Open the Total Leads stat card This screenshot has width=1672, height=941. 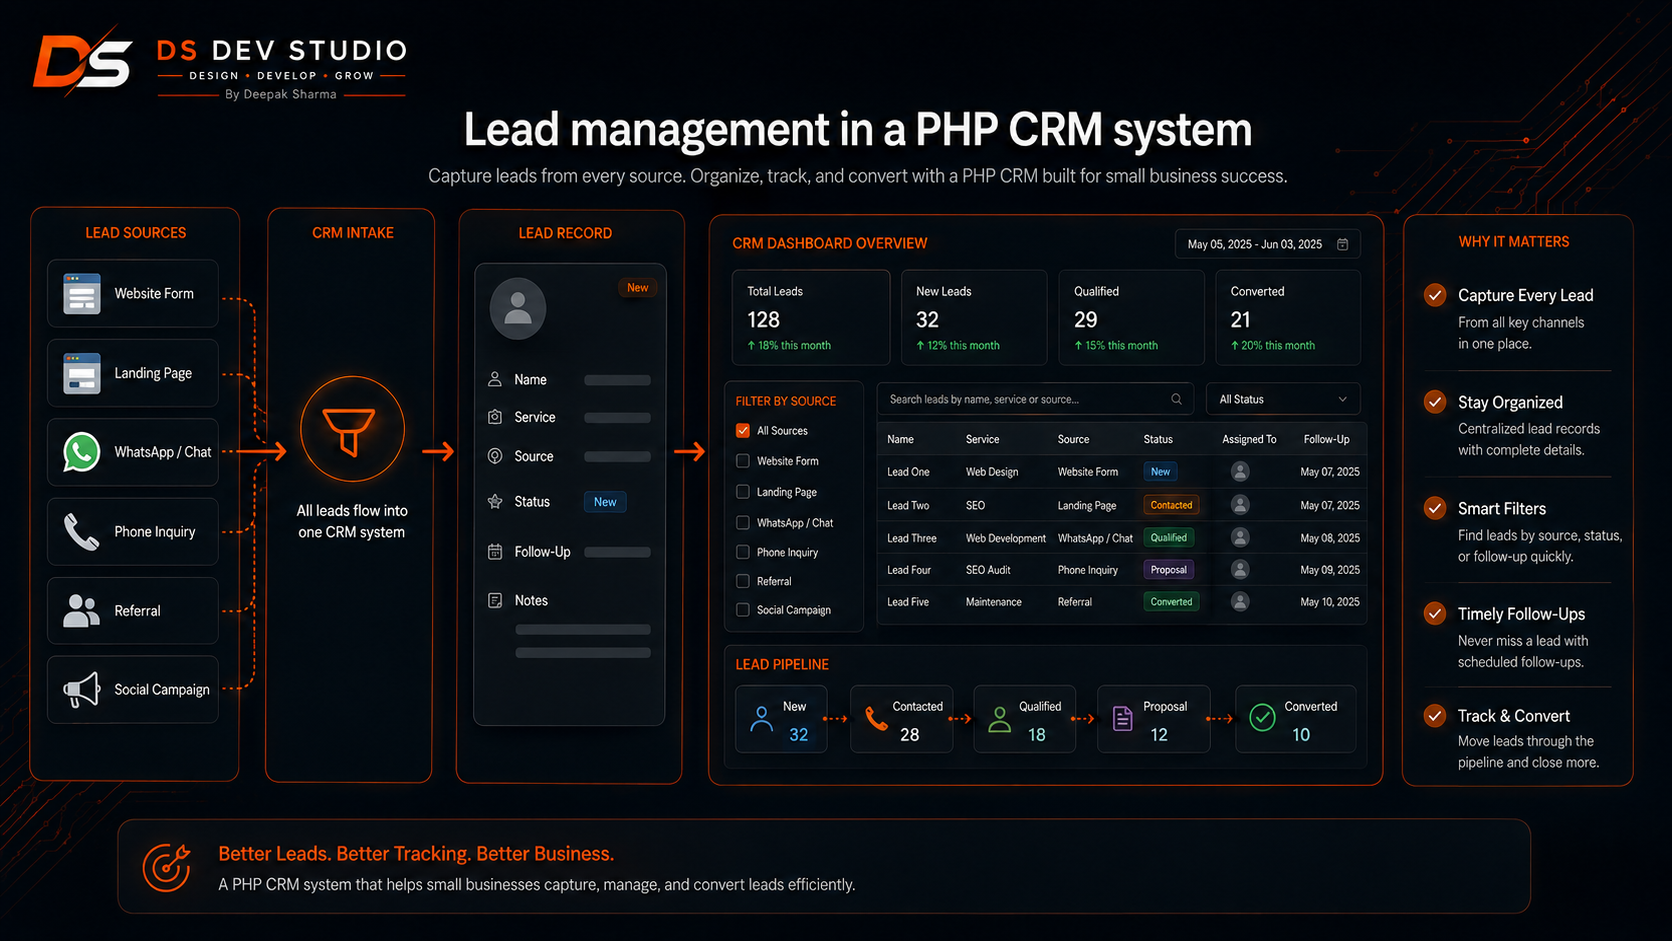(x=811, y=317)
